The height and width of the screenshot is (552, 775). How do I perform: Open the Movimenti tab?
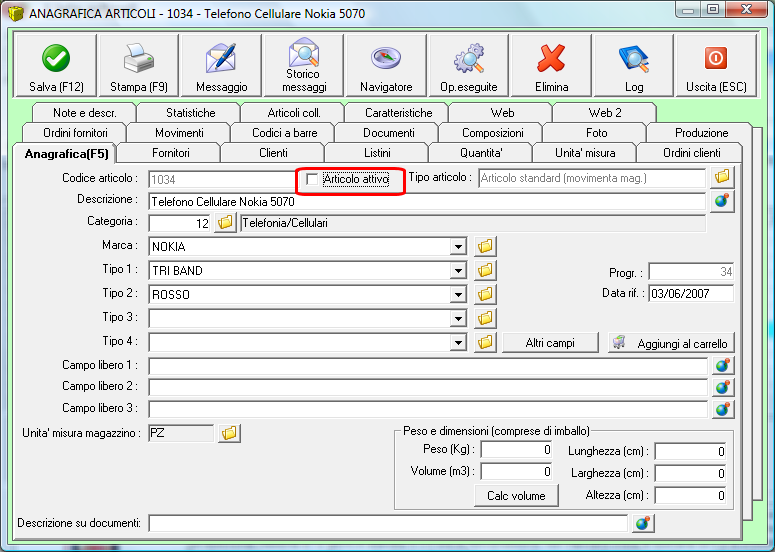[x=179, y=132]
